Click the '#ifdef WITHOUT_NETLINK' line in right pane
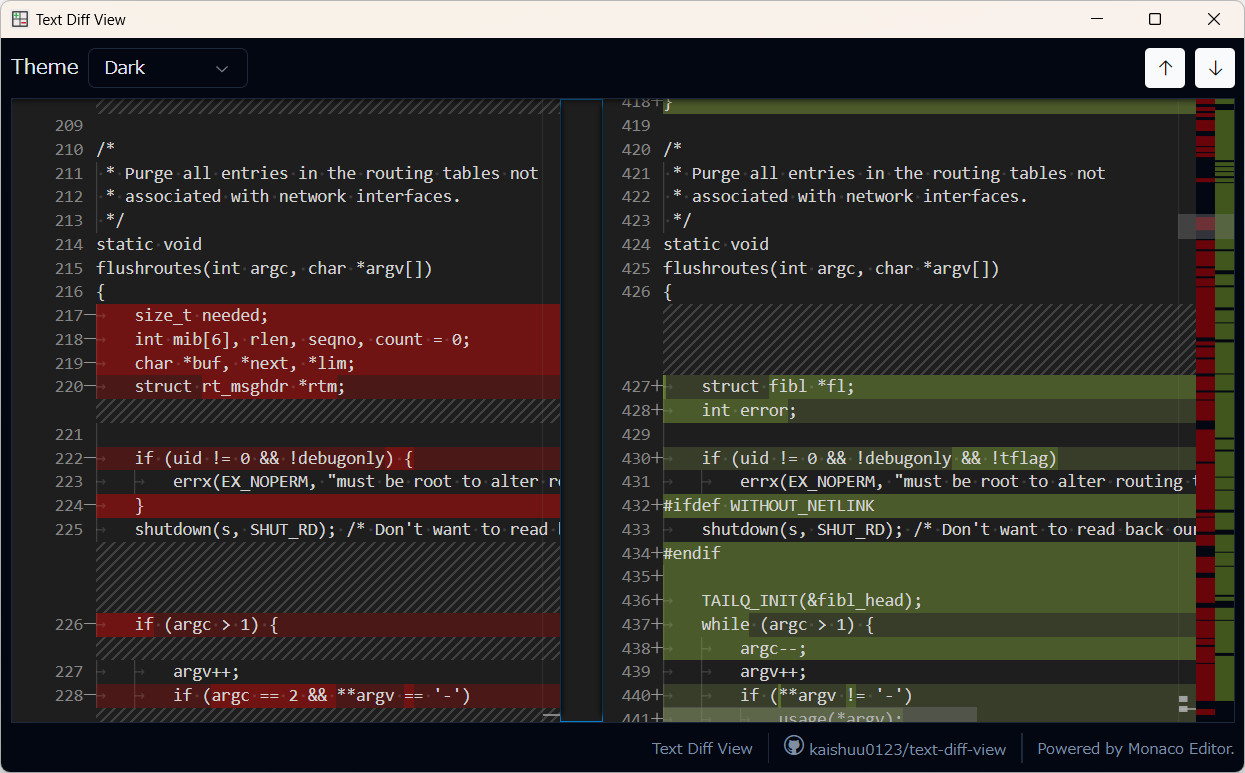Image resolution: width=1245 pixels, height=773 pixels. (768, 506)
